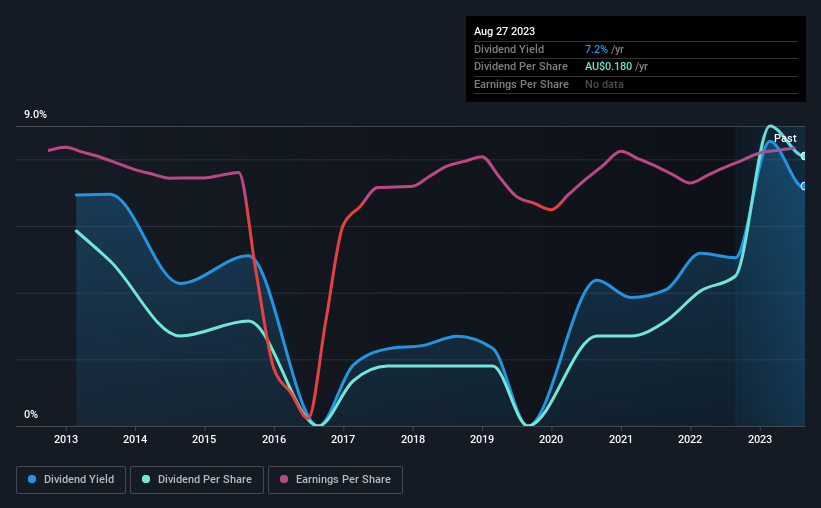Screen dimensions: 821x508
Task: Toggle the Dividend Yield legend button
Action: (x=71, y=480)
